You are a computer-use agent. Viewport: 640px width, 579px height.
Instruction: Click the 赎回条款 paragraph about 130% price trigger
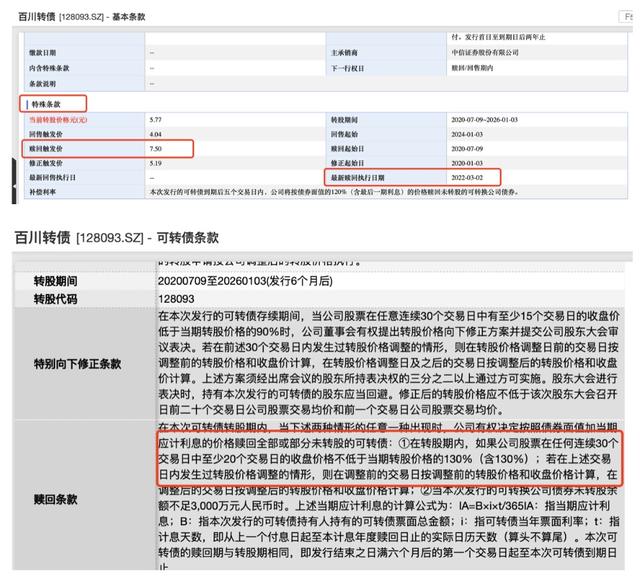coord(389,459)
